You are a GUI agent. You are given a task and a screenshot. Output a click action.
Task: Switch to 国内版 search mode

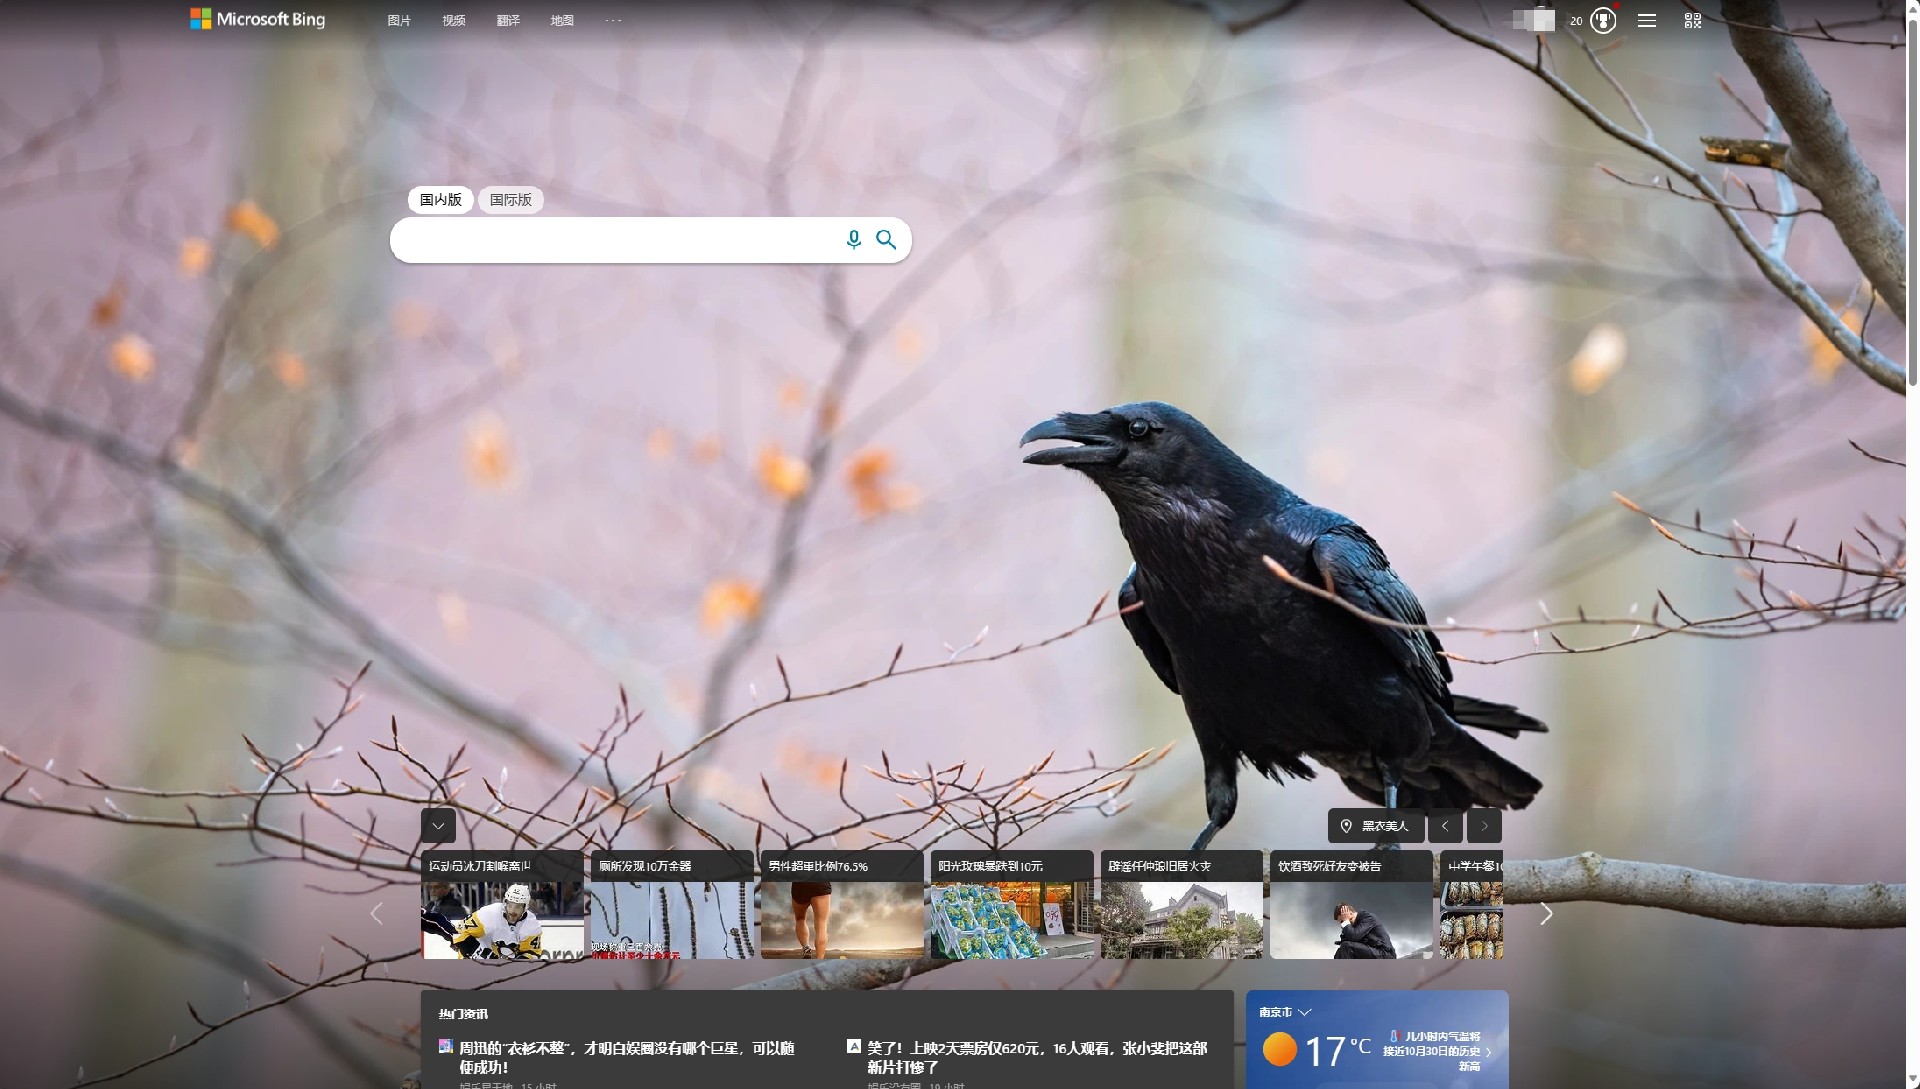coord(440,200)
